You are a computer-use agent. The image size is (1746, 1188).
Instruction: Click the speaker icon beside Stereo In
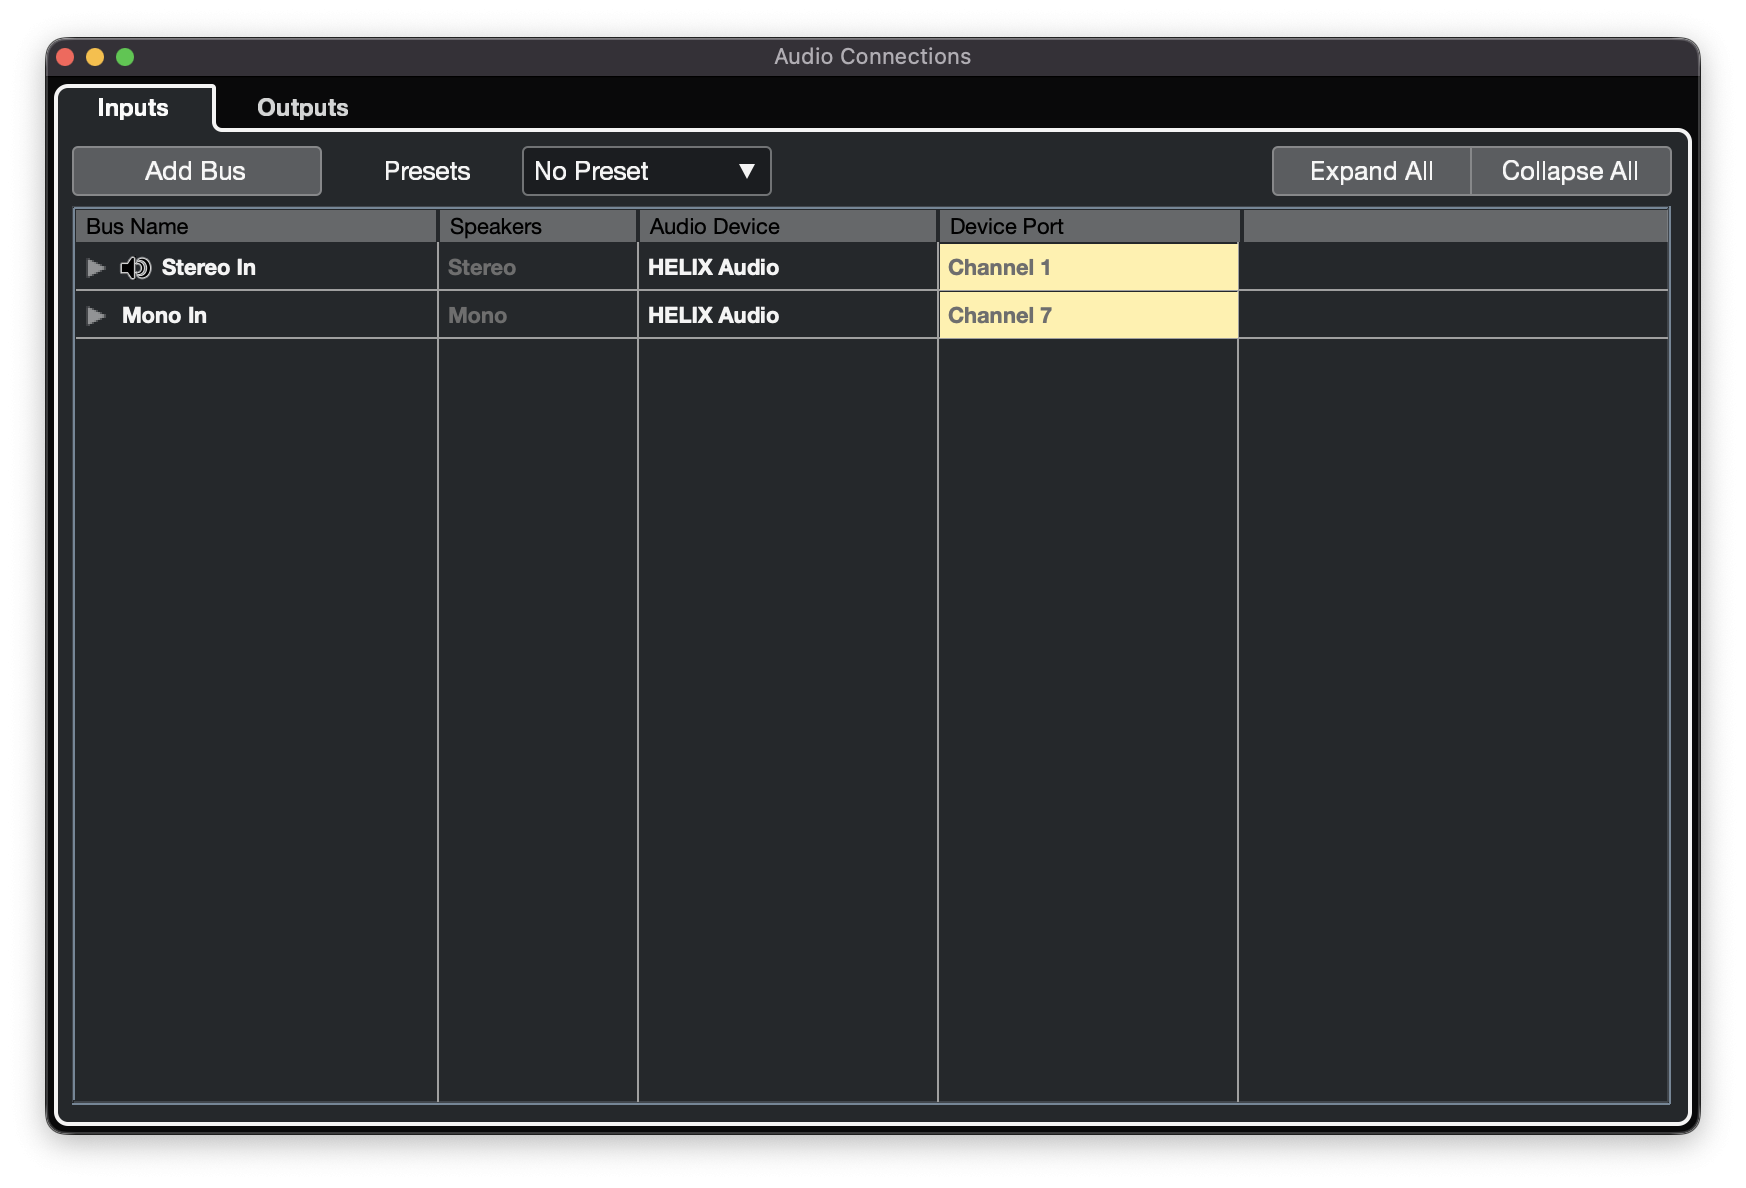point(135,268)
